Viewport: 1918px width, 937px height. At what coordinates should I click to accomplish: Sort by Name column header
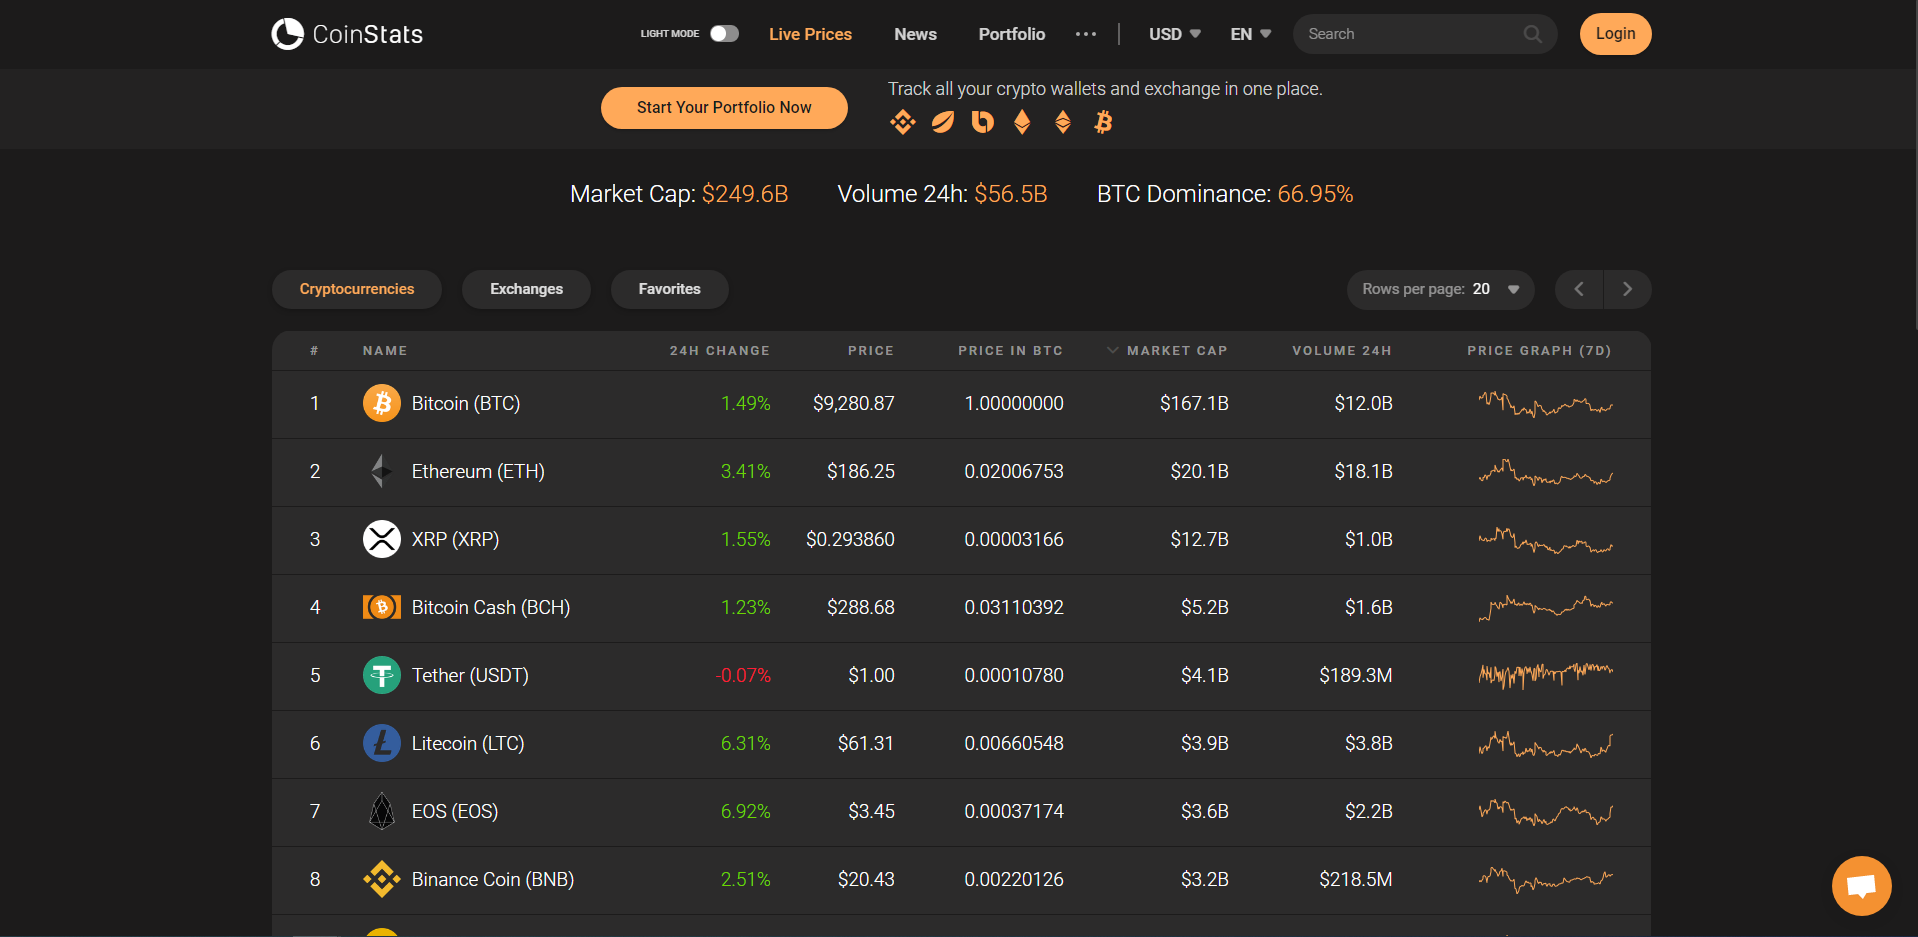point(385,351)
